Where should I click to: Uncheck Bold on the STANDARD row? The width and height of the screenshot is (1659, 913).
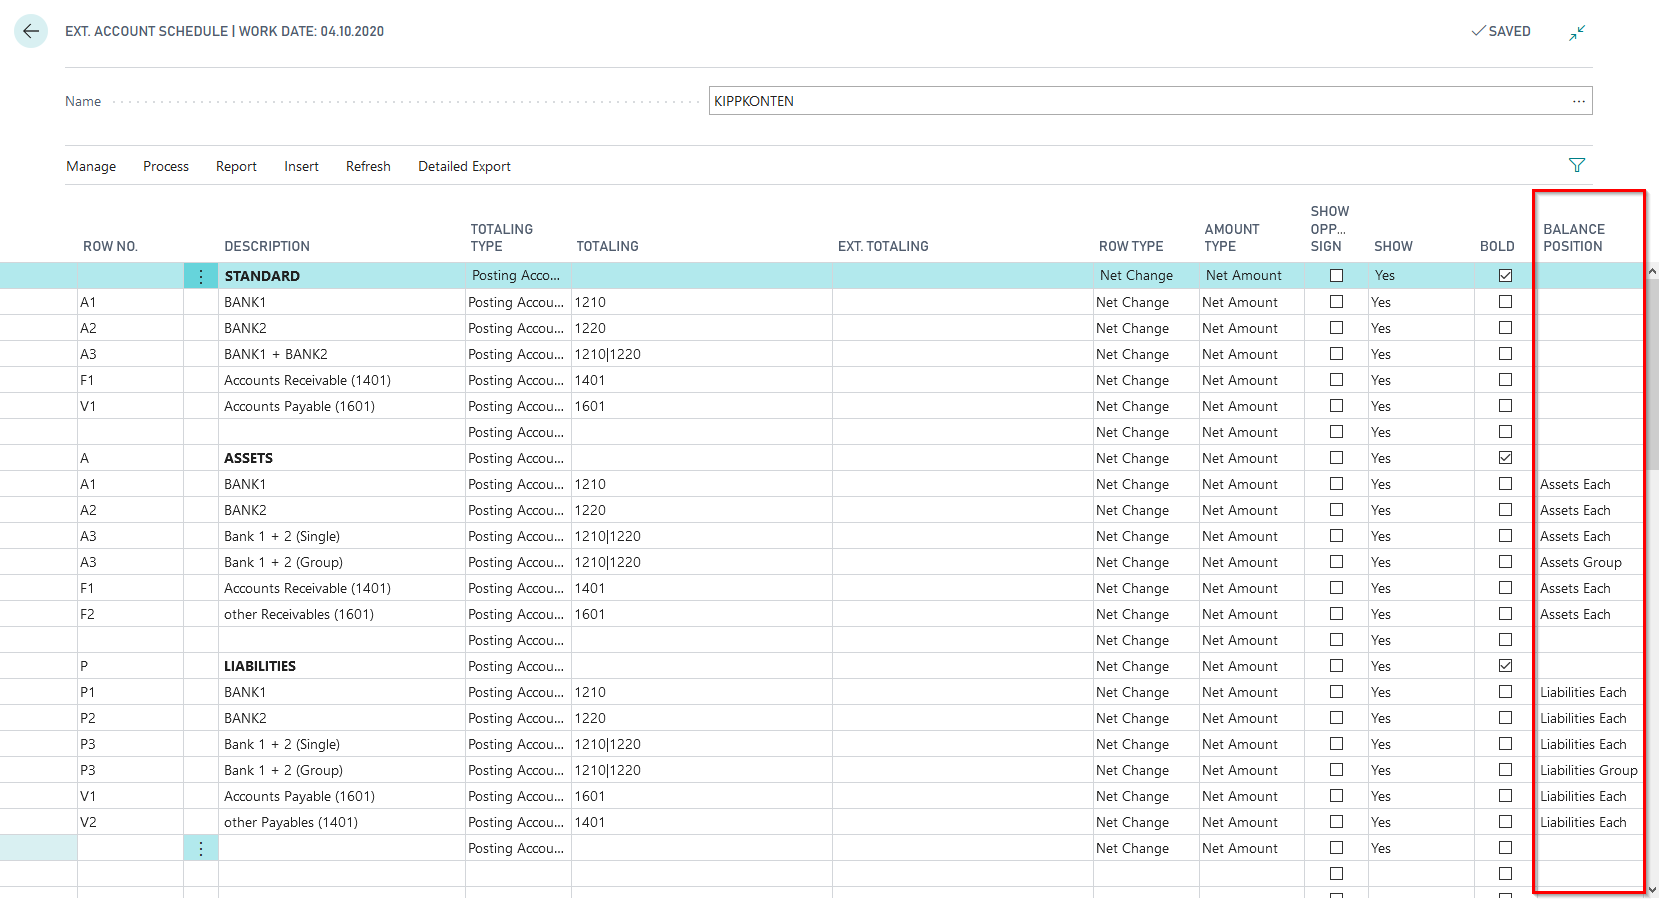click(x=1506, y=275)
